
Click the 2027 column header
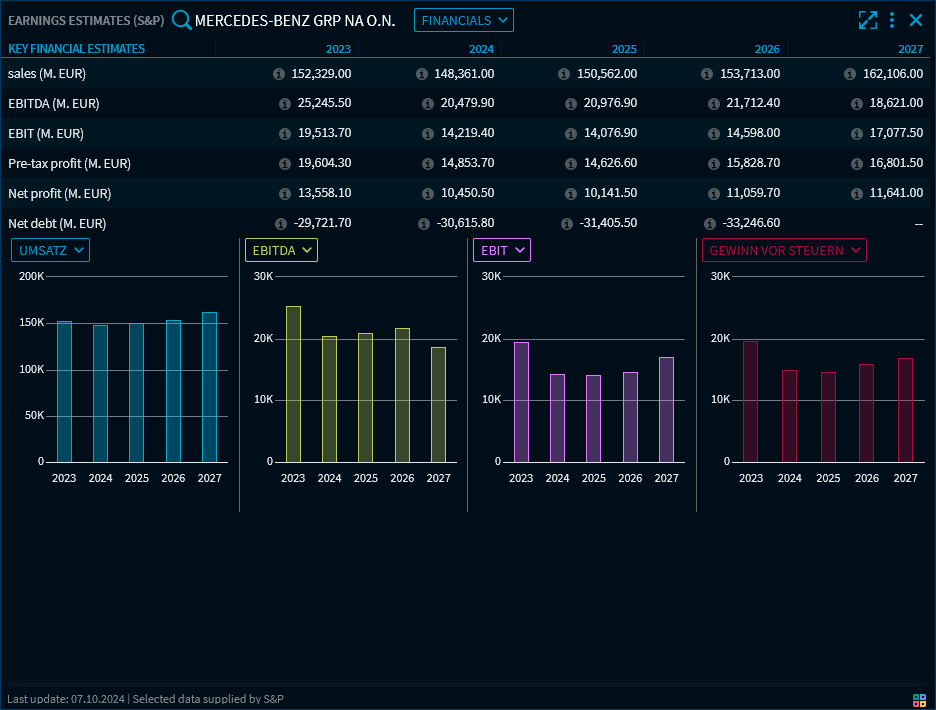point(910,49)
